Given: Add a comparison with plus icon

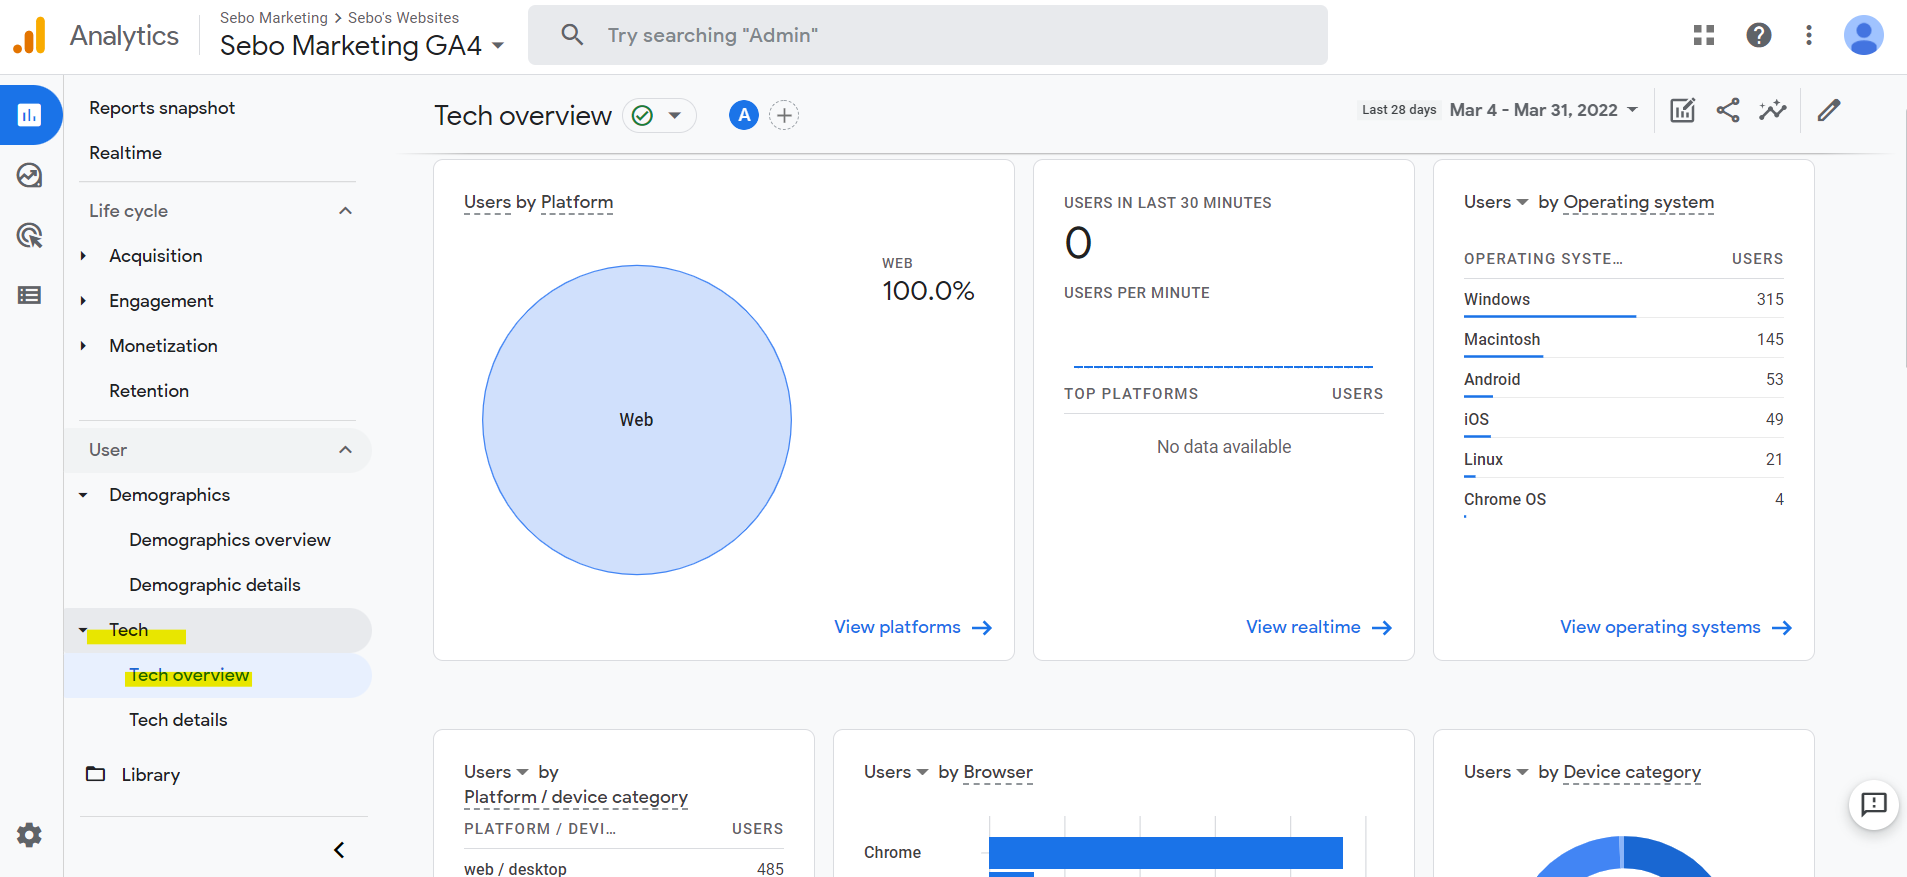Looking at the screenshot, I should [x=785, y=116].
